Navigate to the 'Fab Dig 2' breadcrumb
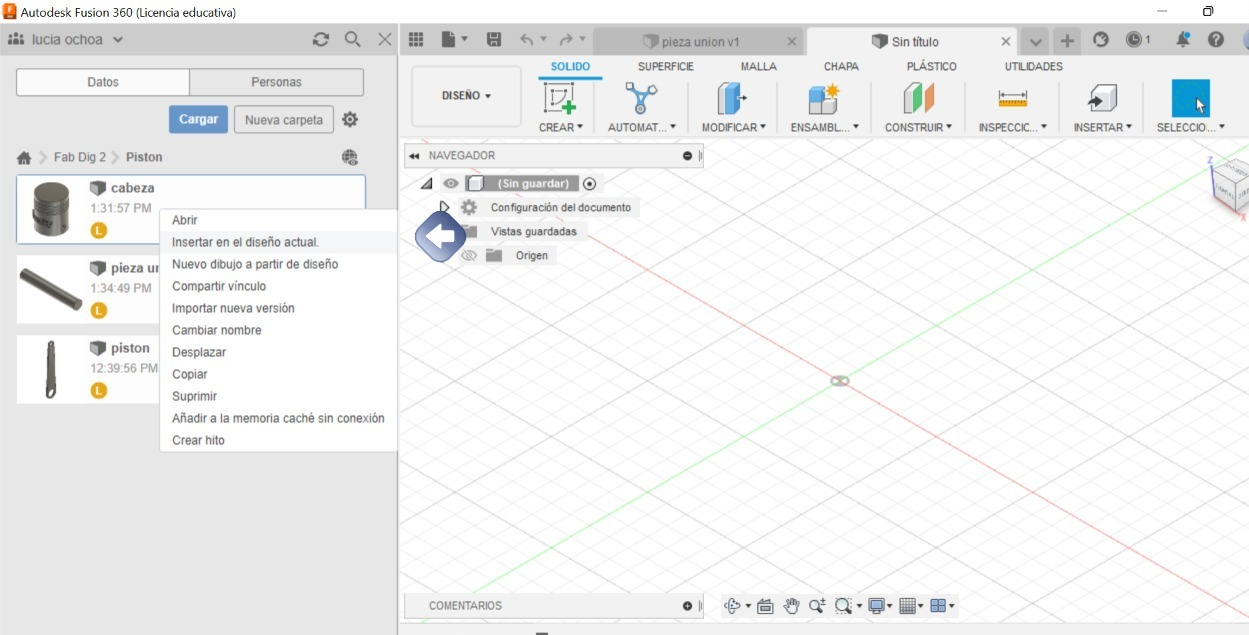Viewport: 1249px width, 635px height. pos(80,158)
